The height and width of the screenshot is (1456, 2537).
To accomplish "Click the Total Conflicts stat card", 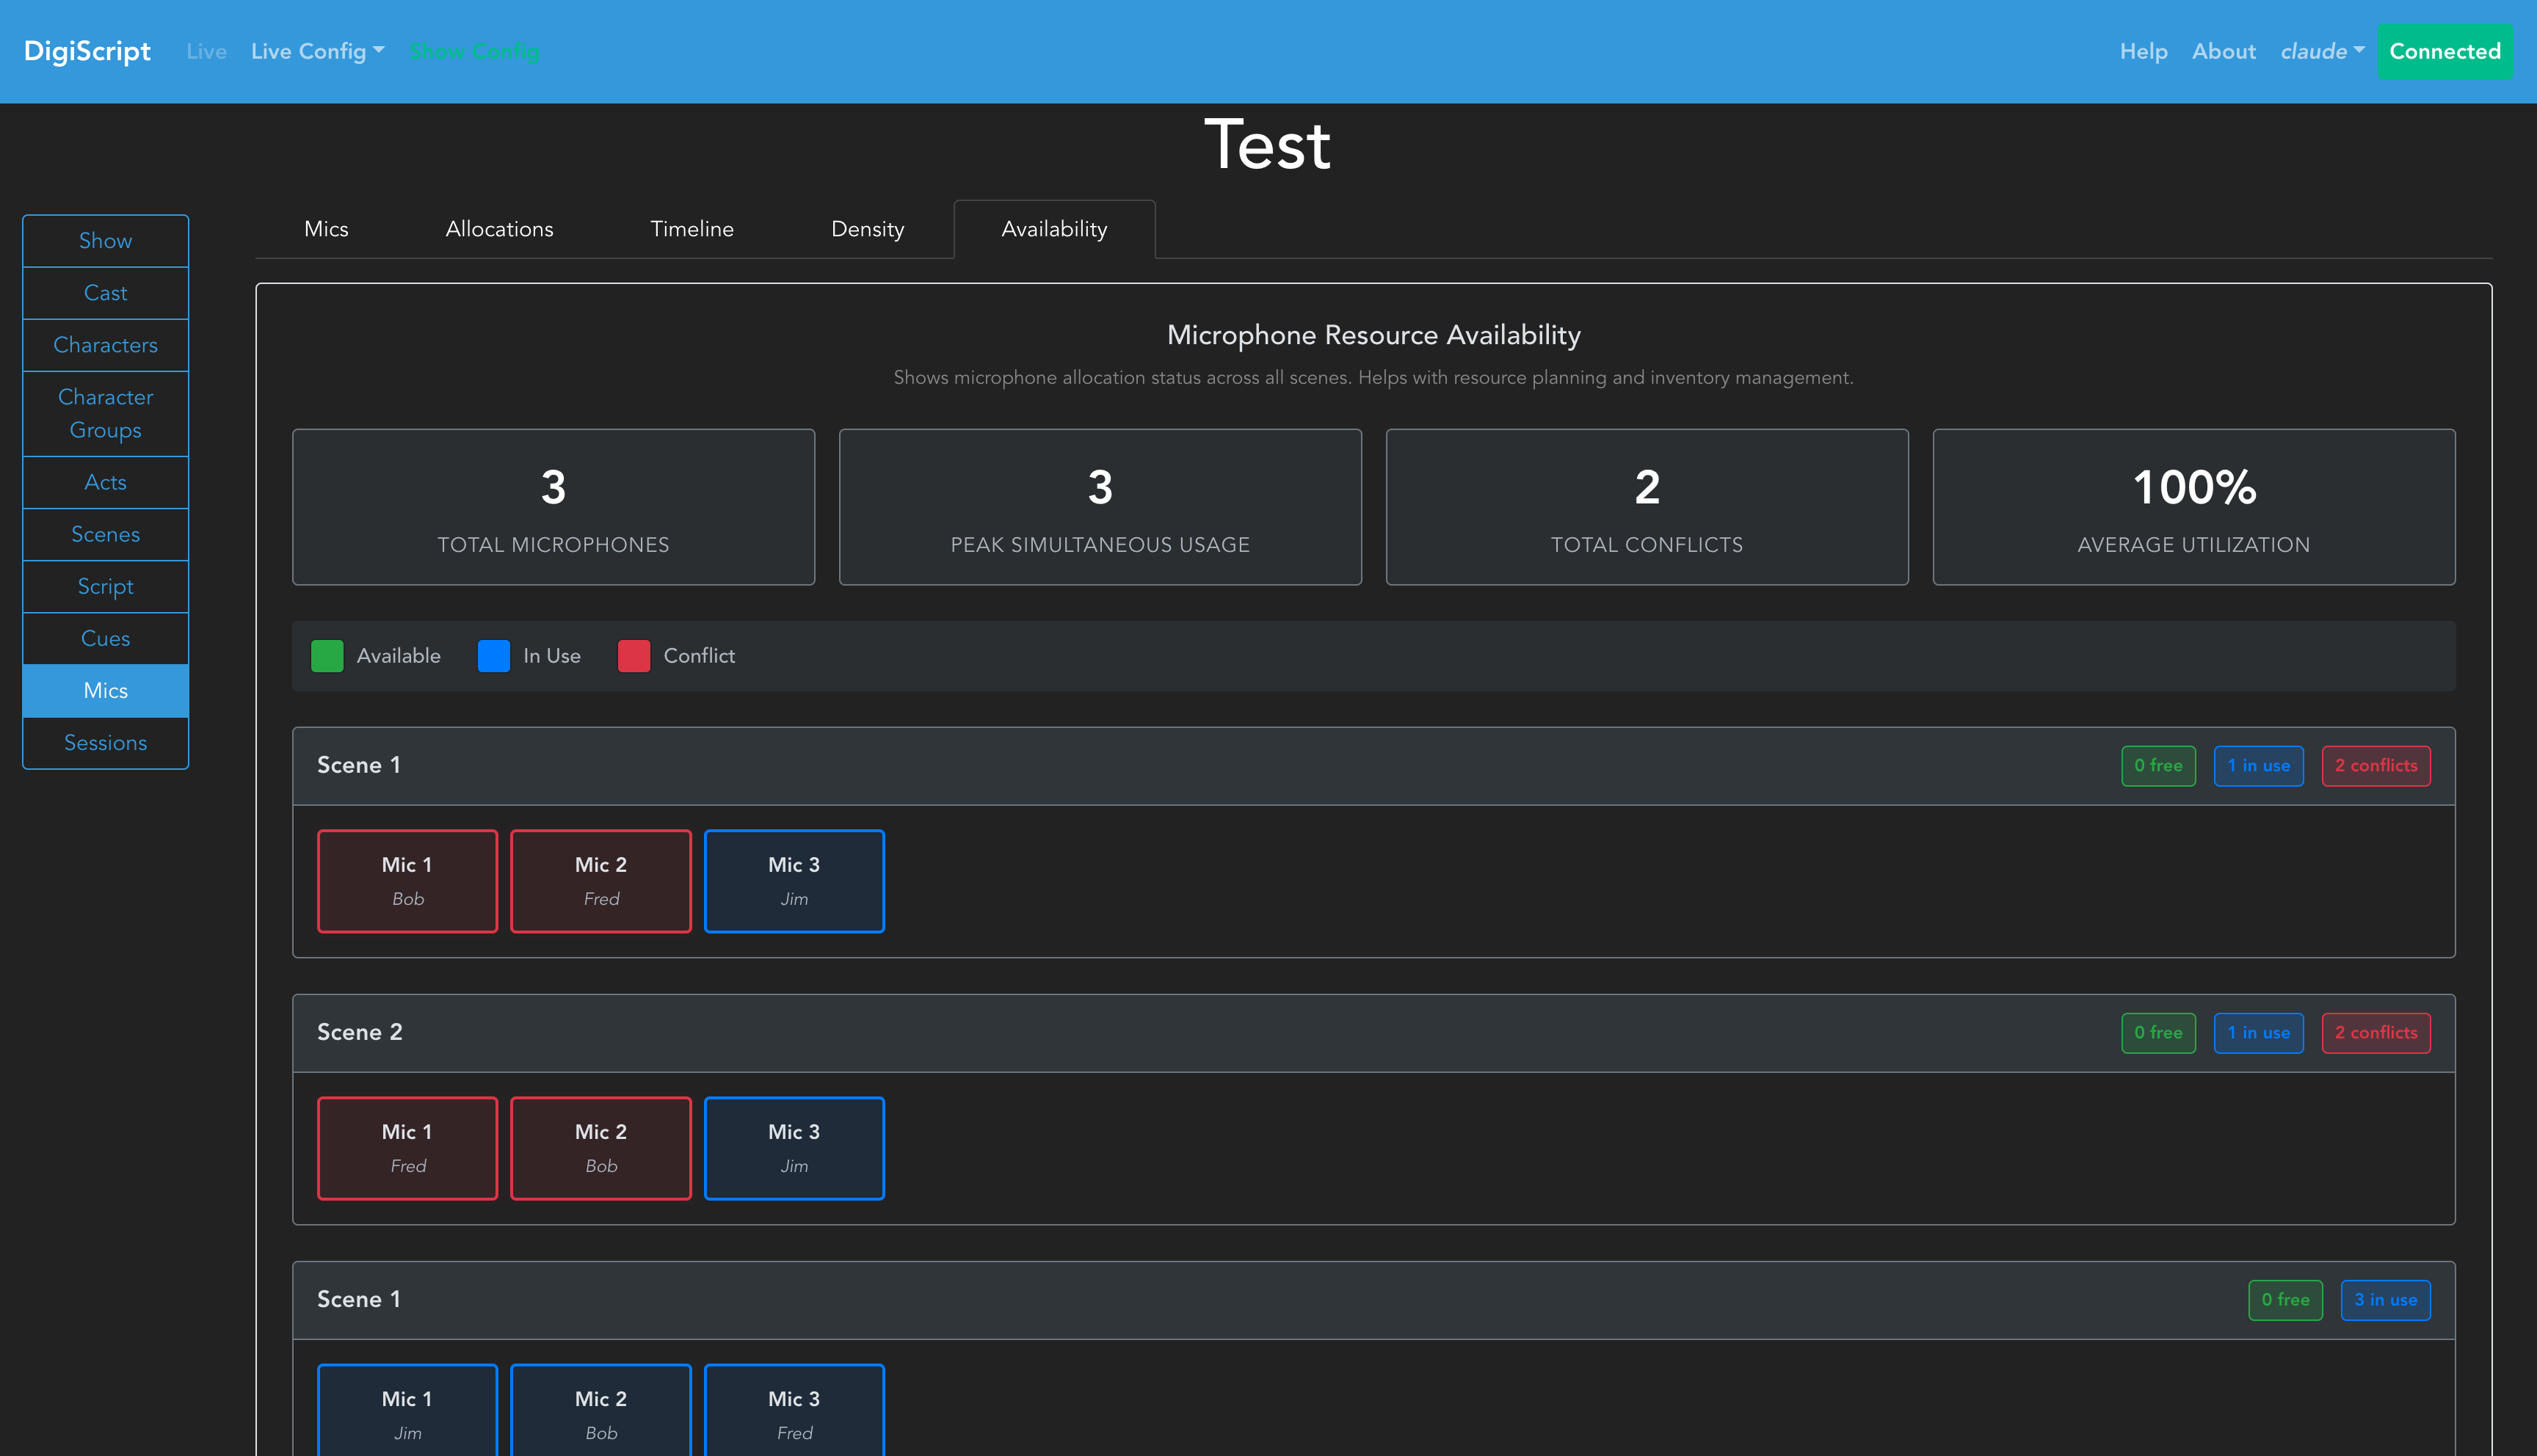I will tap(1646, 507).
